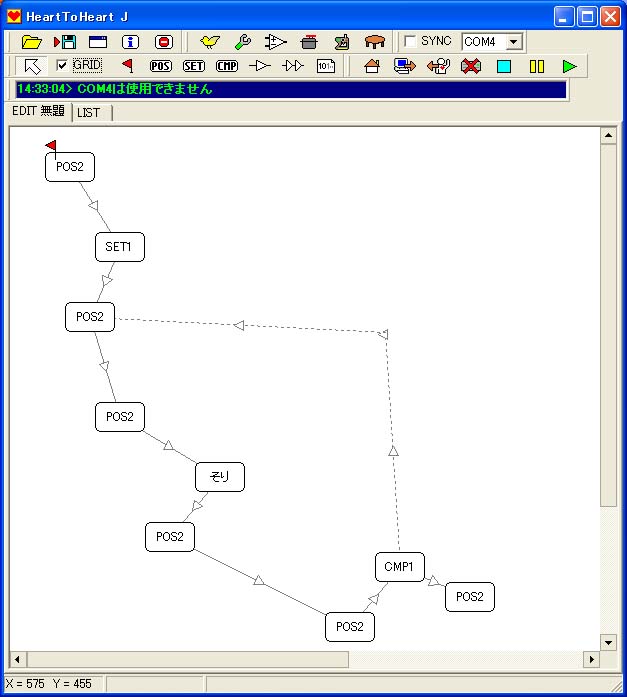Select the rightmost POS2 node after CMP1
The width and height of the screenshot is (627, 697).
point(470,597)
